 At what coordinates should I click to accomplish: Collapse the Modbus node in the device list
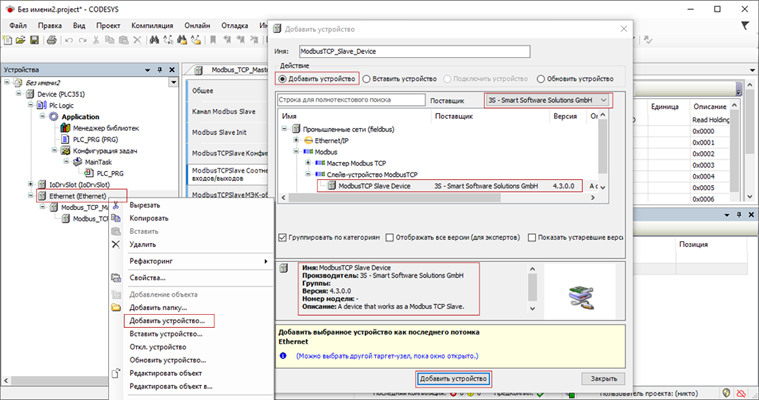296,152
